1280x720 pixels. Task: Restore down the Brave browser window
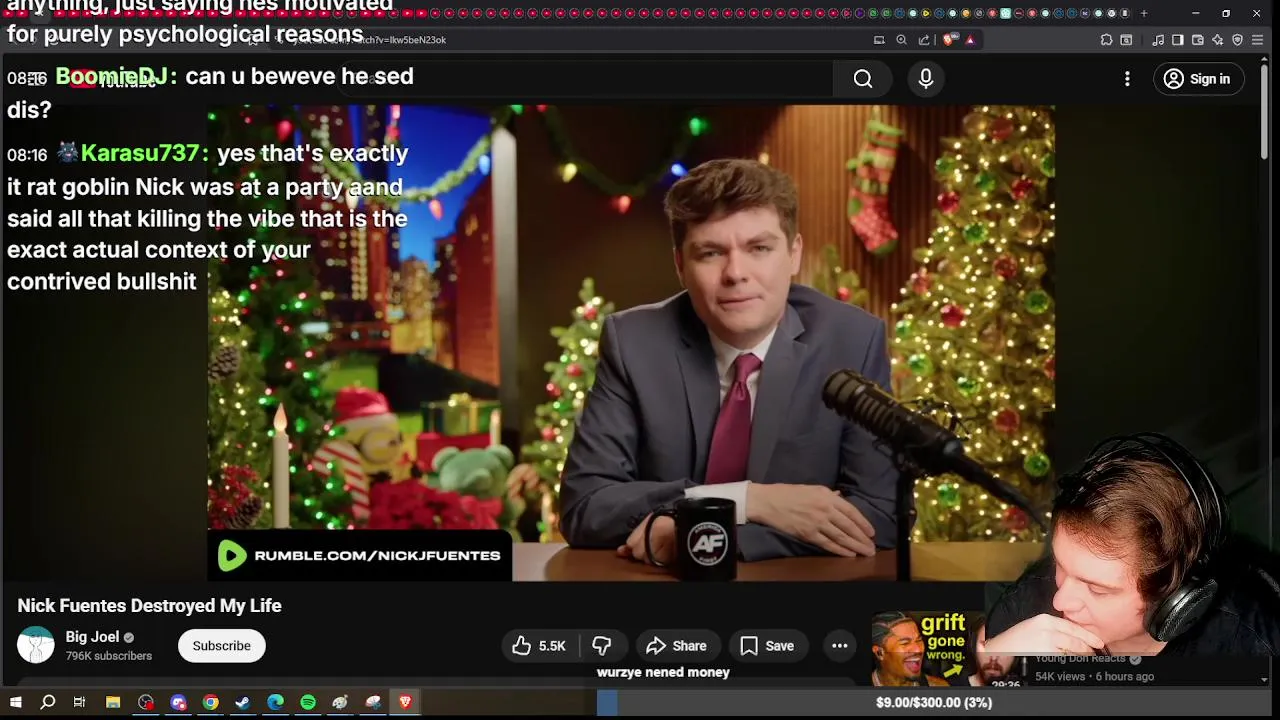(1226, 13)
